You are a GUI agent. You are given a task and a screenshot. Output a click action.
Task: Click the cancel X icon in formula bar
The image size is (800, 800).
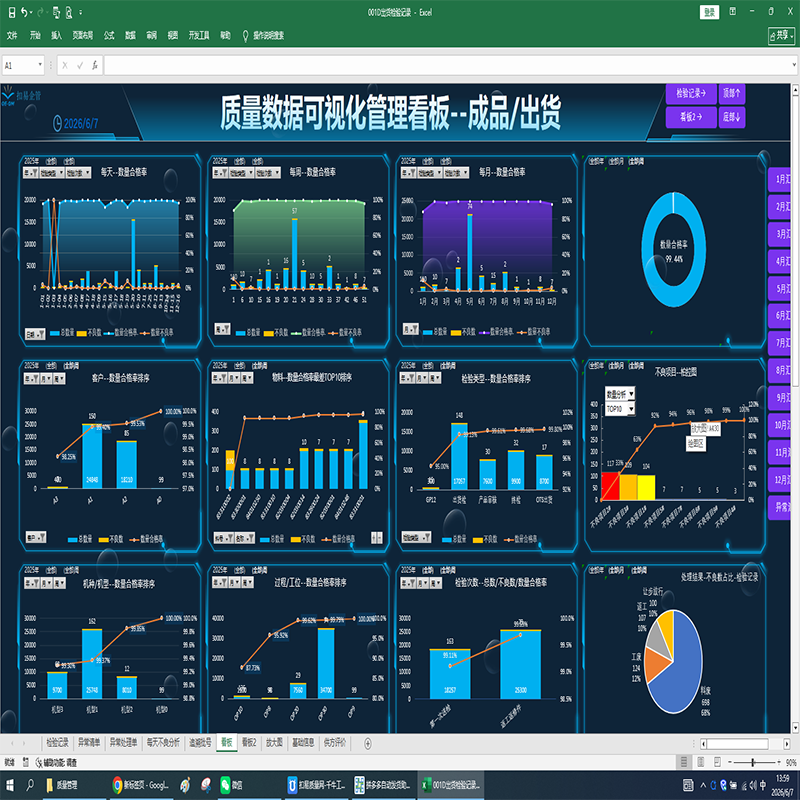click(x=65, y=65)
